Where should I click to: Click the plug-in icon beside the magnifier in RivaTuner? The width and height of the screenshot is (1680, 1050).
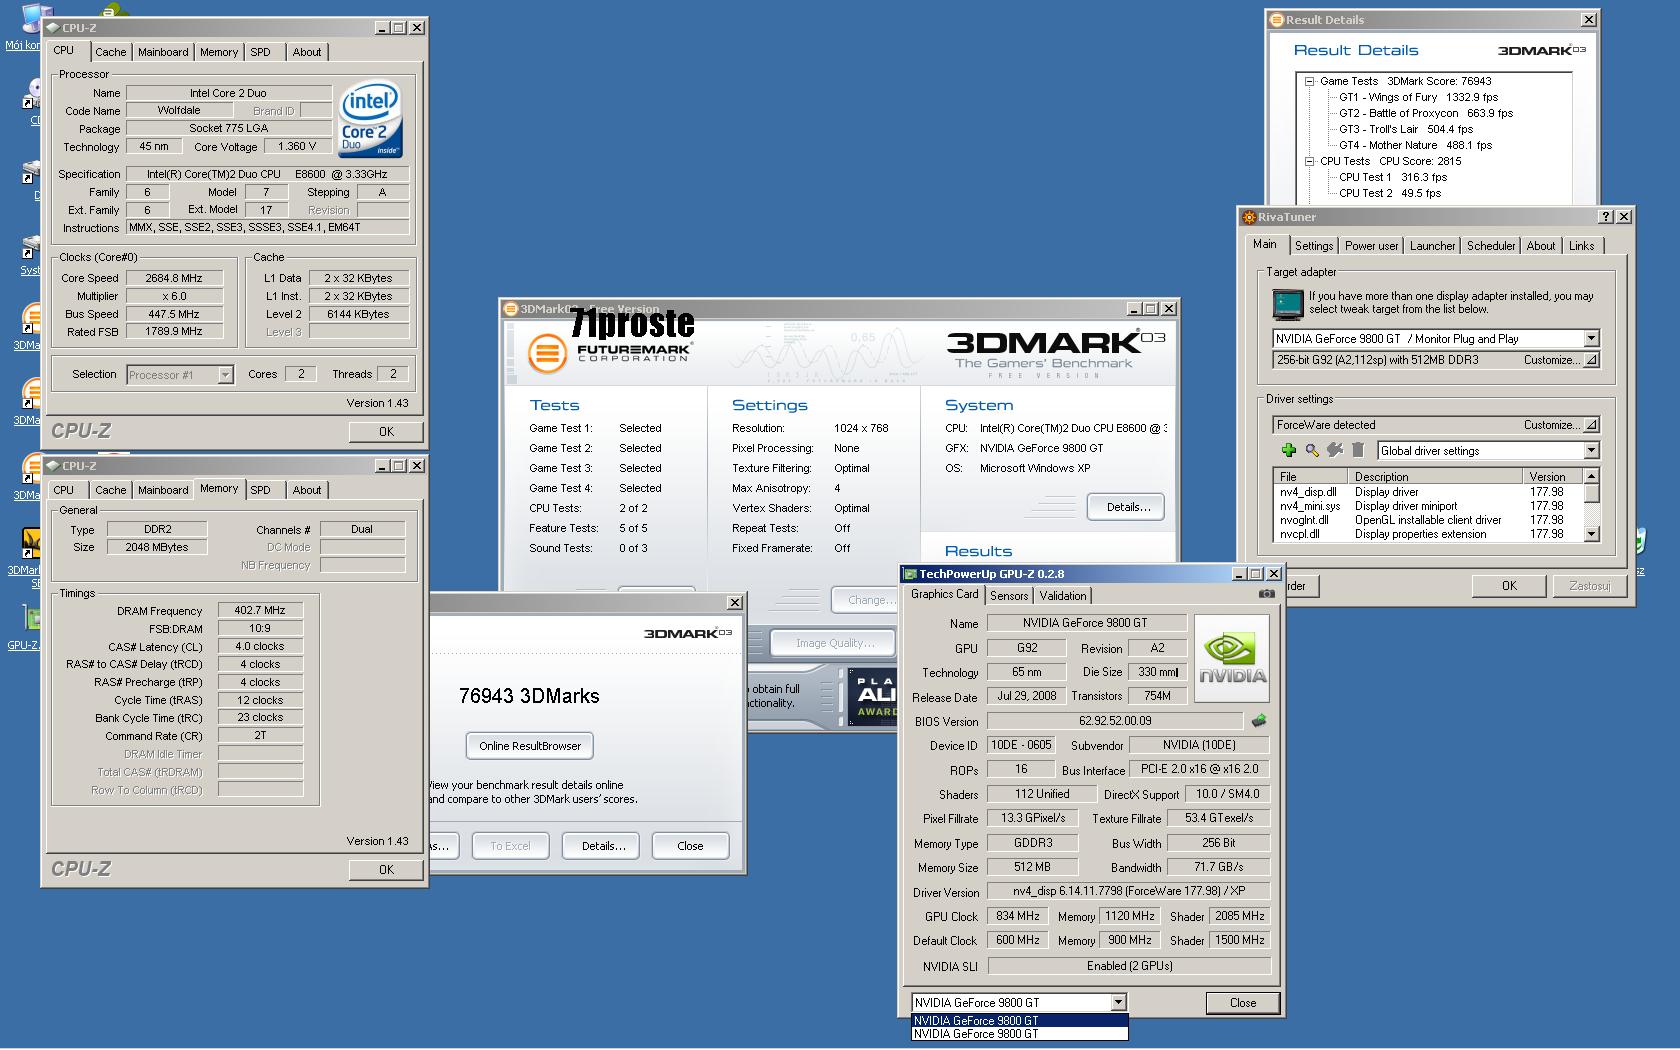(x=1335, y=451)
